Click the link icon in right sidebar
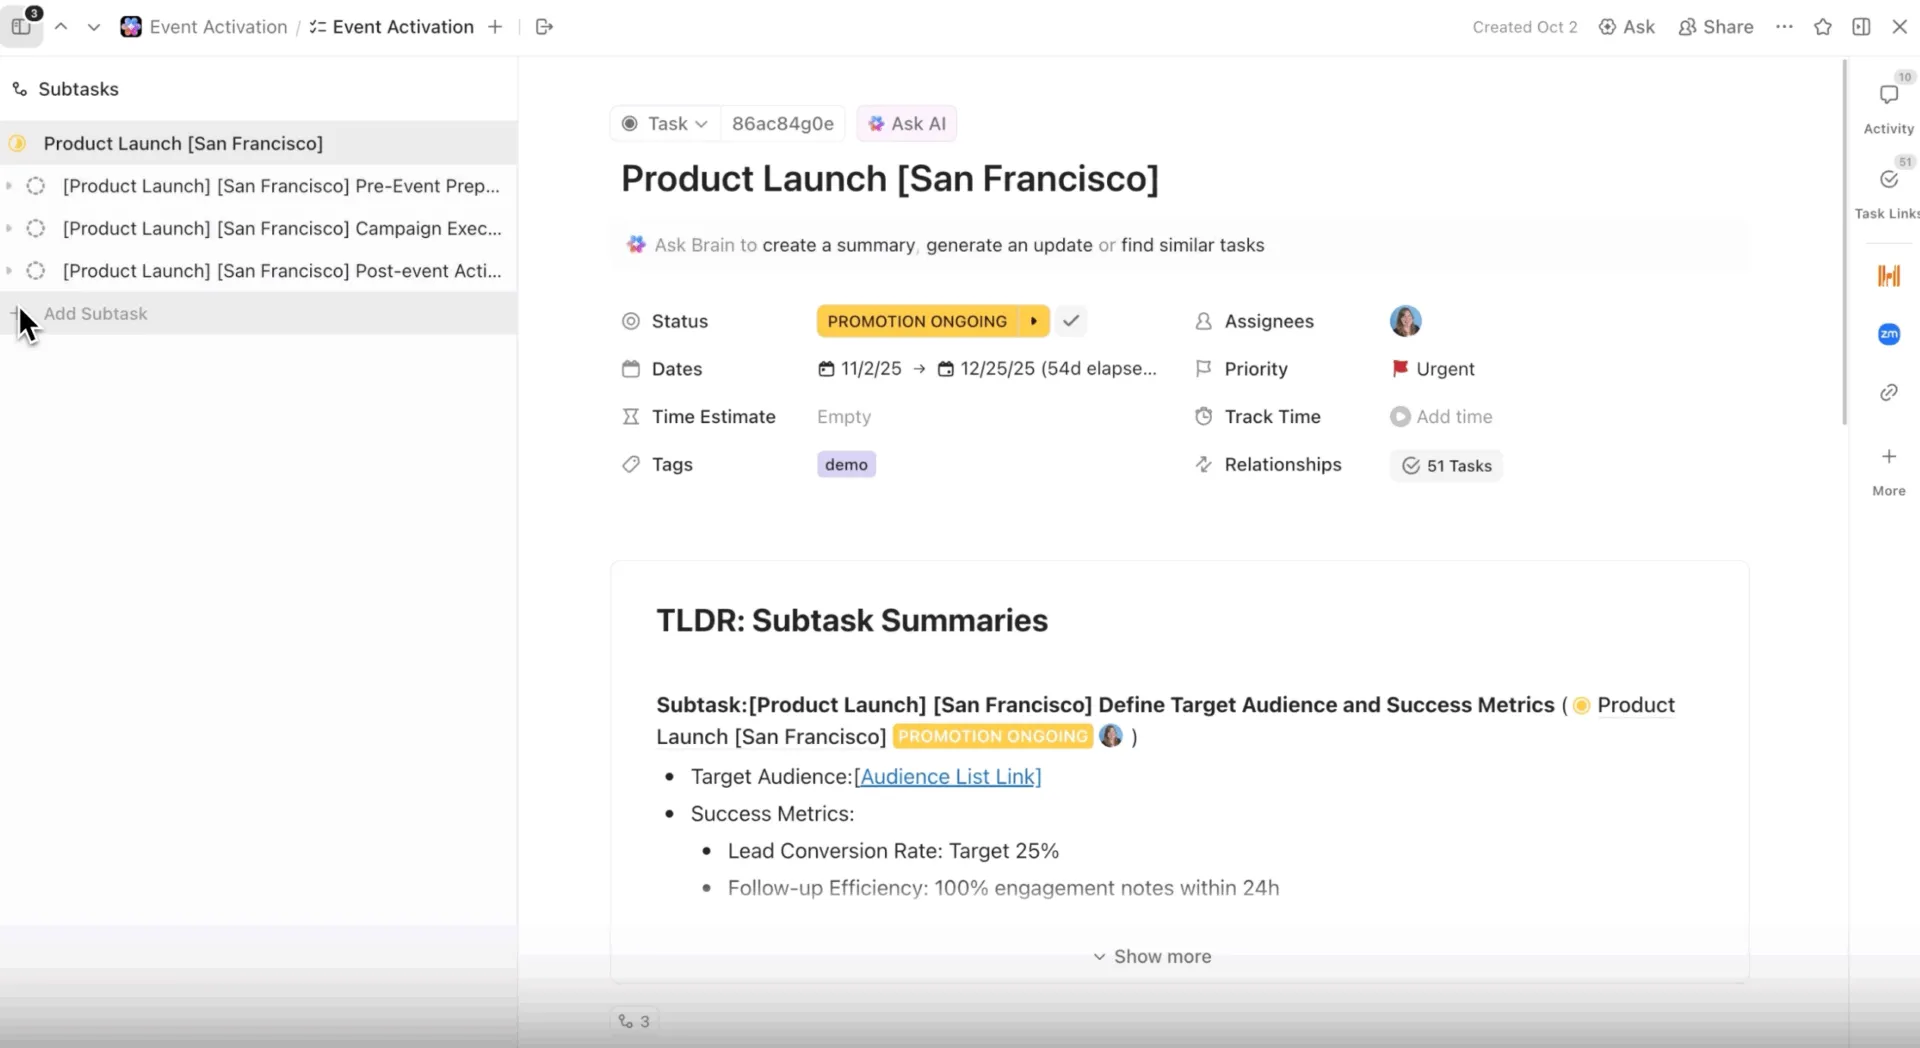 click(x=1889, y=393)
